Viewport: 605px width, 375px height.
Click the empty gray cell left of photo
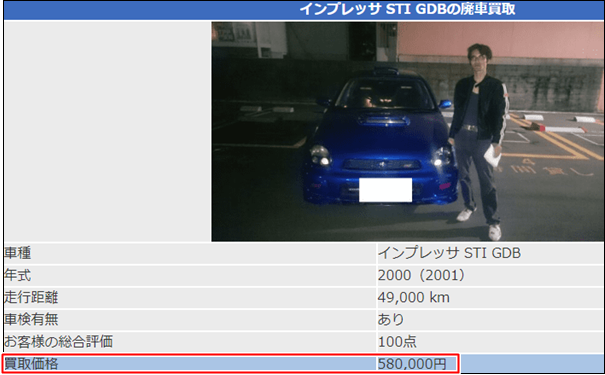107,132
